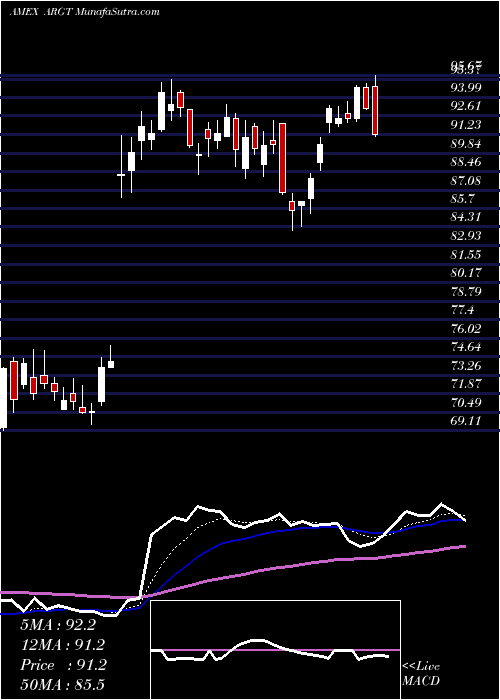Click the tall red candlestick falling to 85.7
Image resolution: width=500 pixels, height=700 pixels.
(282, 158)
